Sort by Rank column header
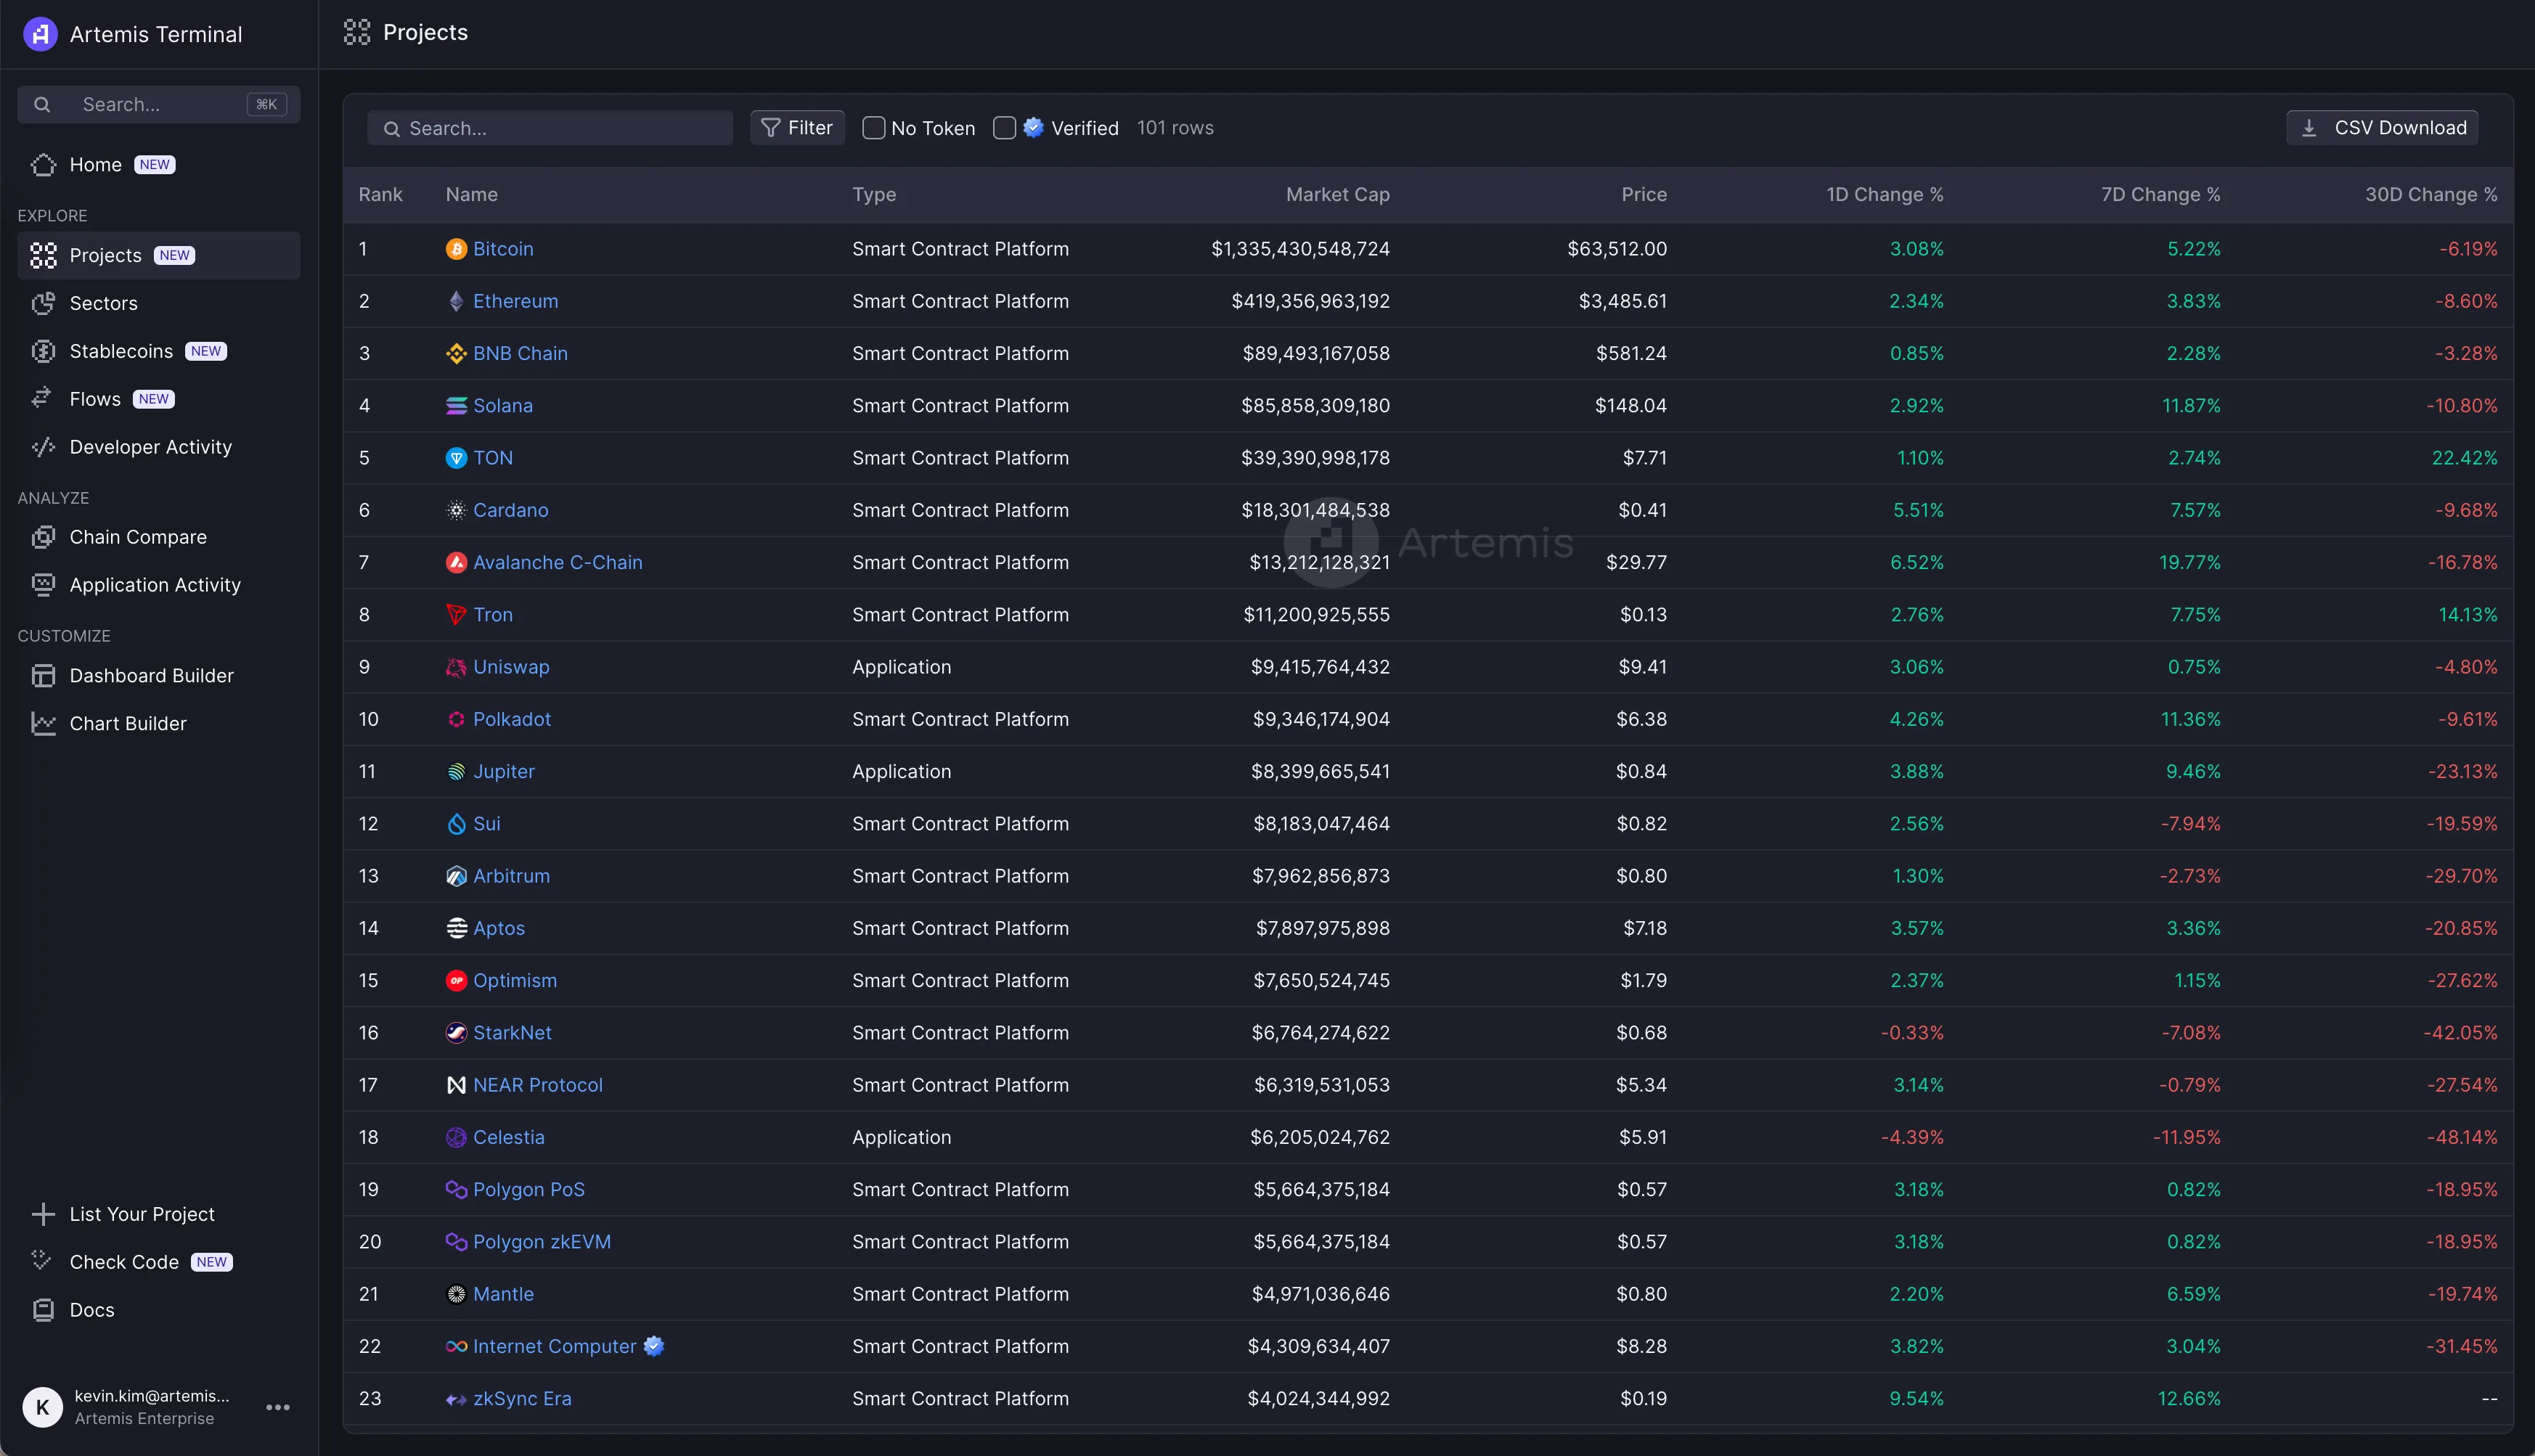 point(381,195)
